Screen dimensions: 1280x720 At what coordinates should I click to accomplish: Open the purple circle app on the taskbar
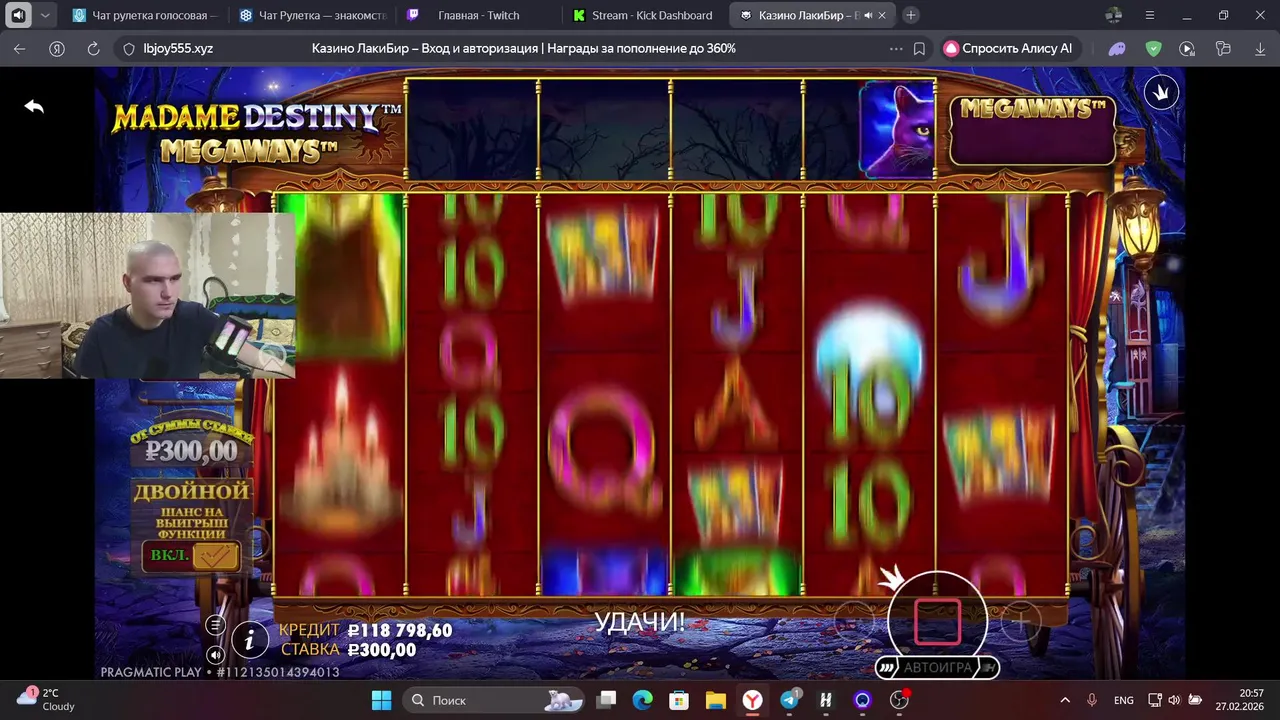862,700
